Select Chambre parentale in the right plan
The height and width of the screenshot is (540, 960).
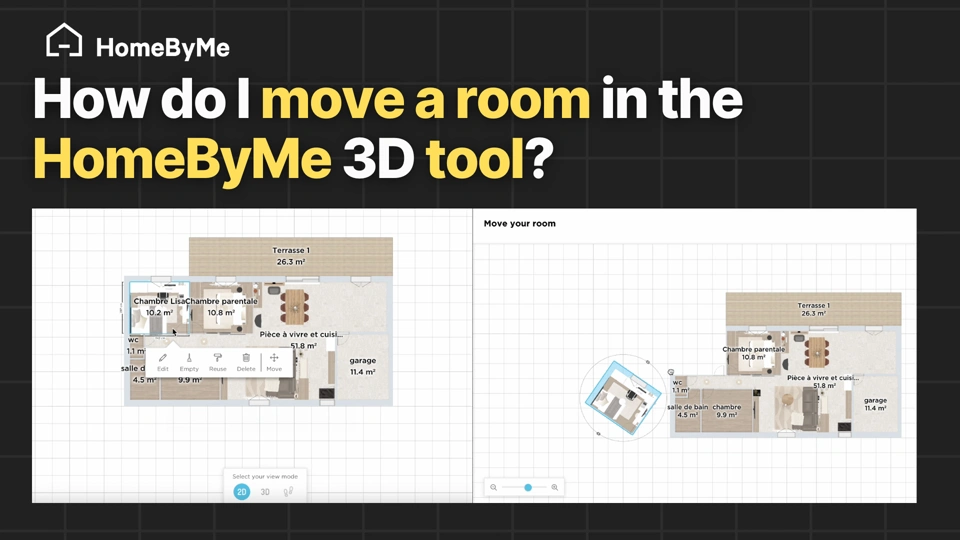click(754, 353)
